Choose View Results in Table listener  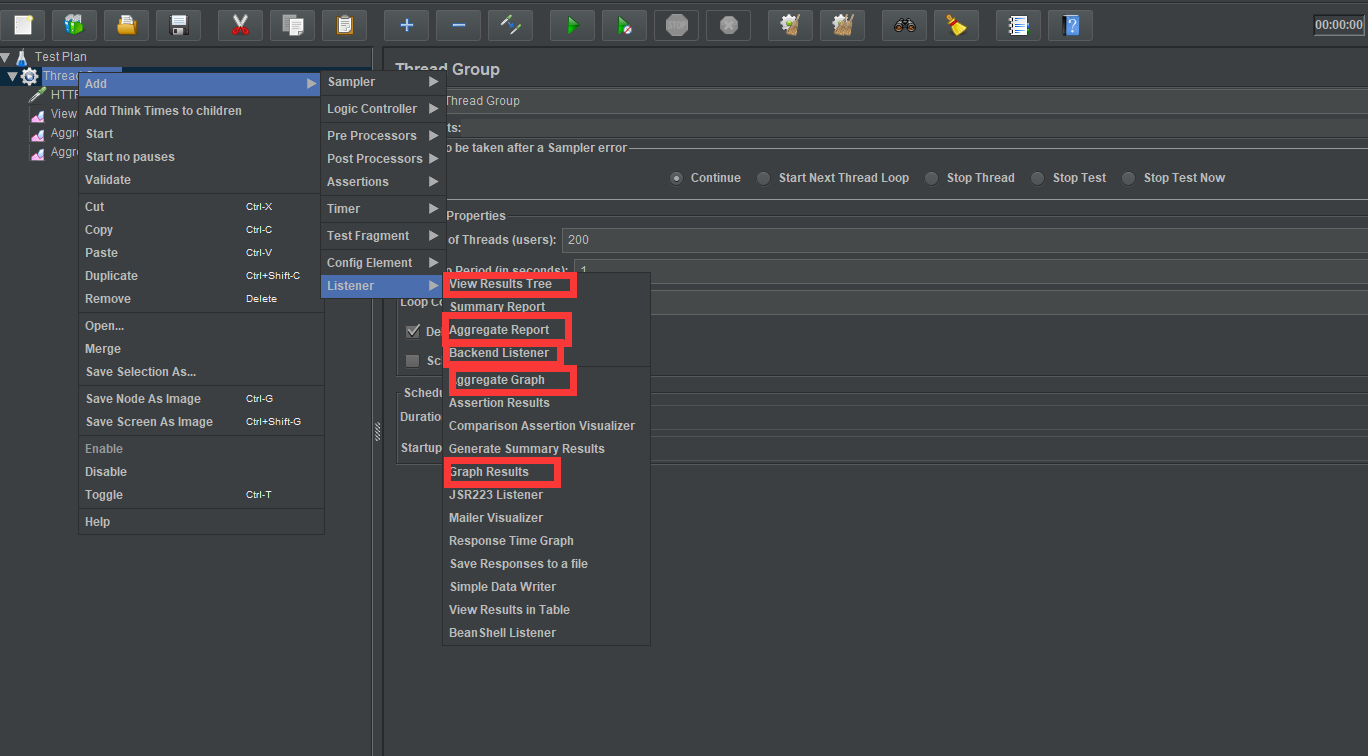pos(547,610)
